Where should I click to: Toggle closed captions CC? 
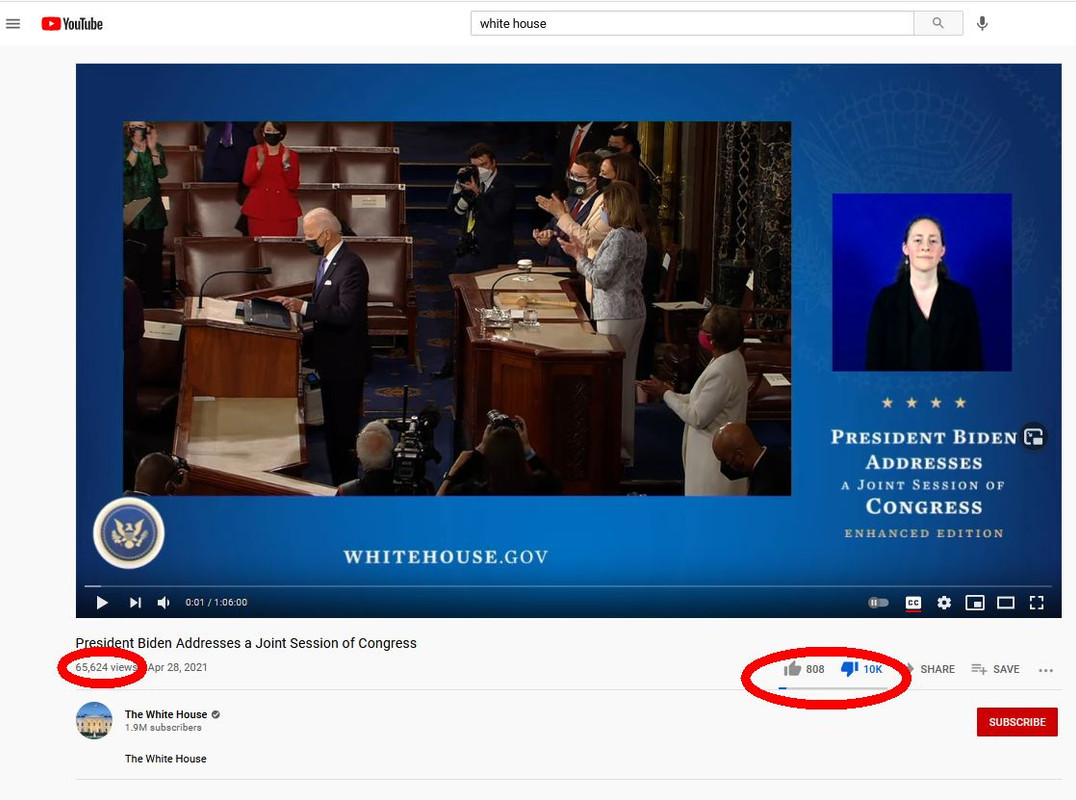(913, 602)
